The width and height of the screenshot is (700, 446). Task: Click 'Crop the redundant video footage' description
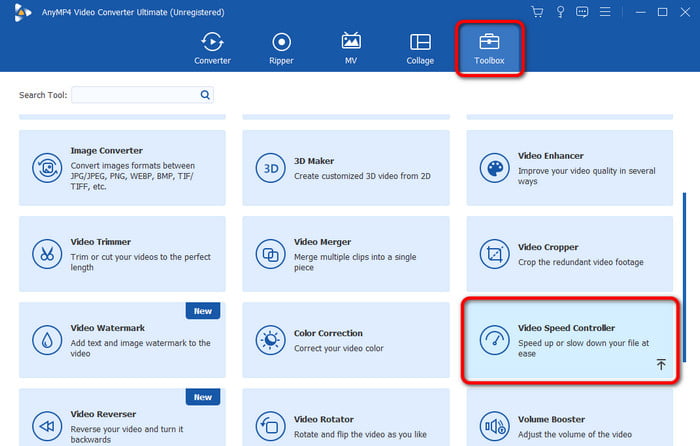tap(580, 262)
